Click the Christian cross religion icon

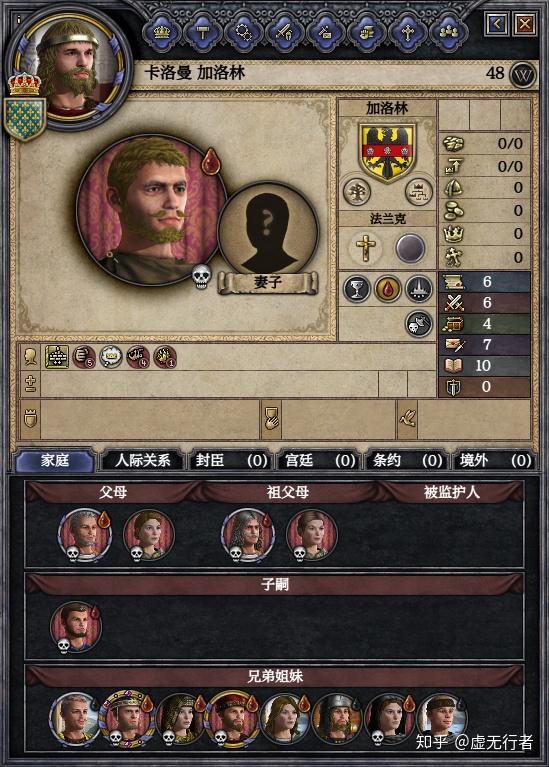(x=366, y=247)
